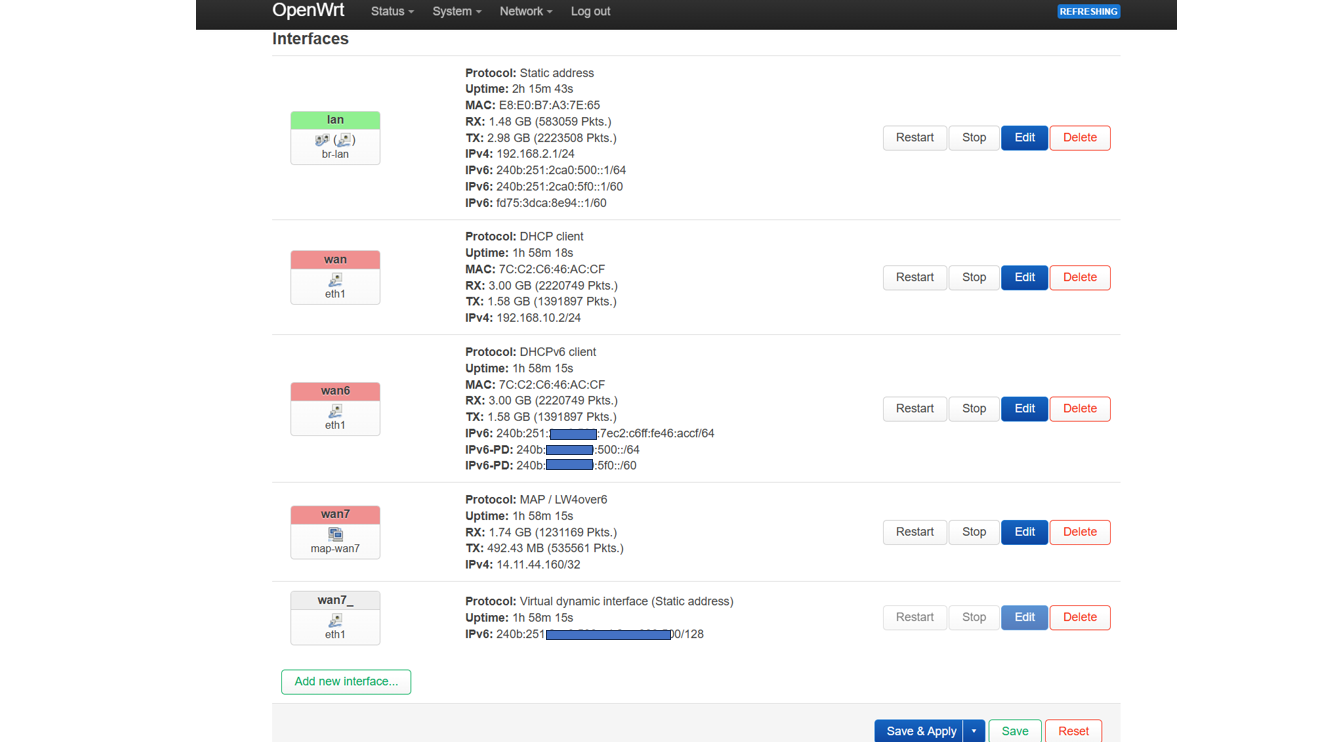Image resolution: width=1335 pixels, height=742 pixels.
Task: Select the green lan interface label
Action: click(335, 120)
